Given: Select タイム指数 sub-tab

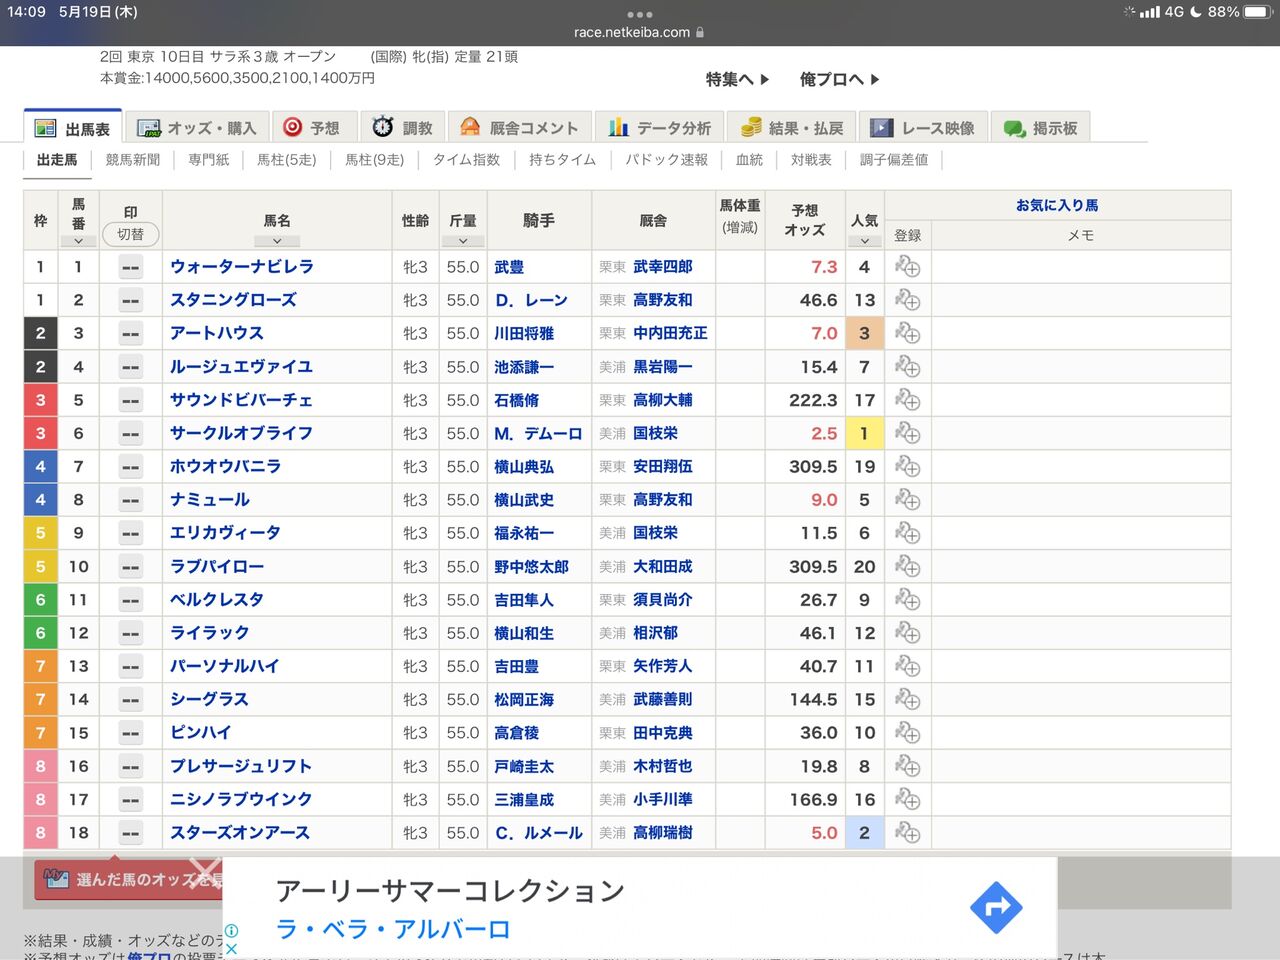Looking at the screenshot, I should pyautogui.click(x=466, y=160).
